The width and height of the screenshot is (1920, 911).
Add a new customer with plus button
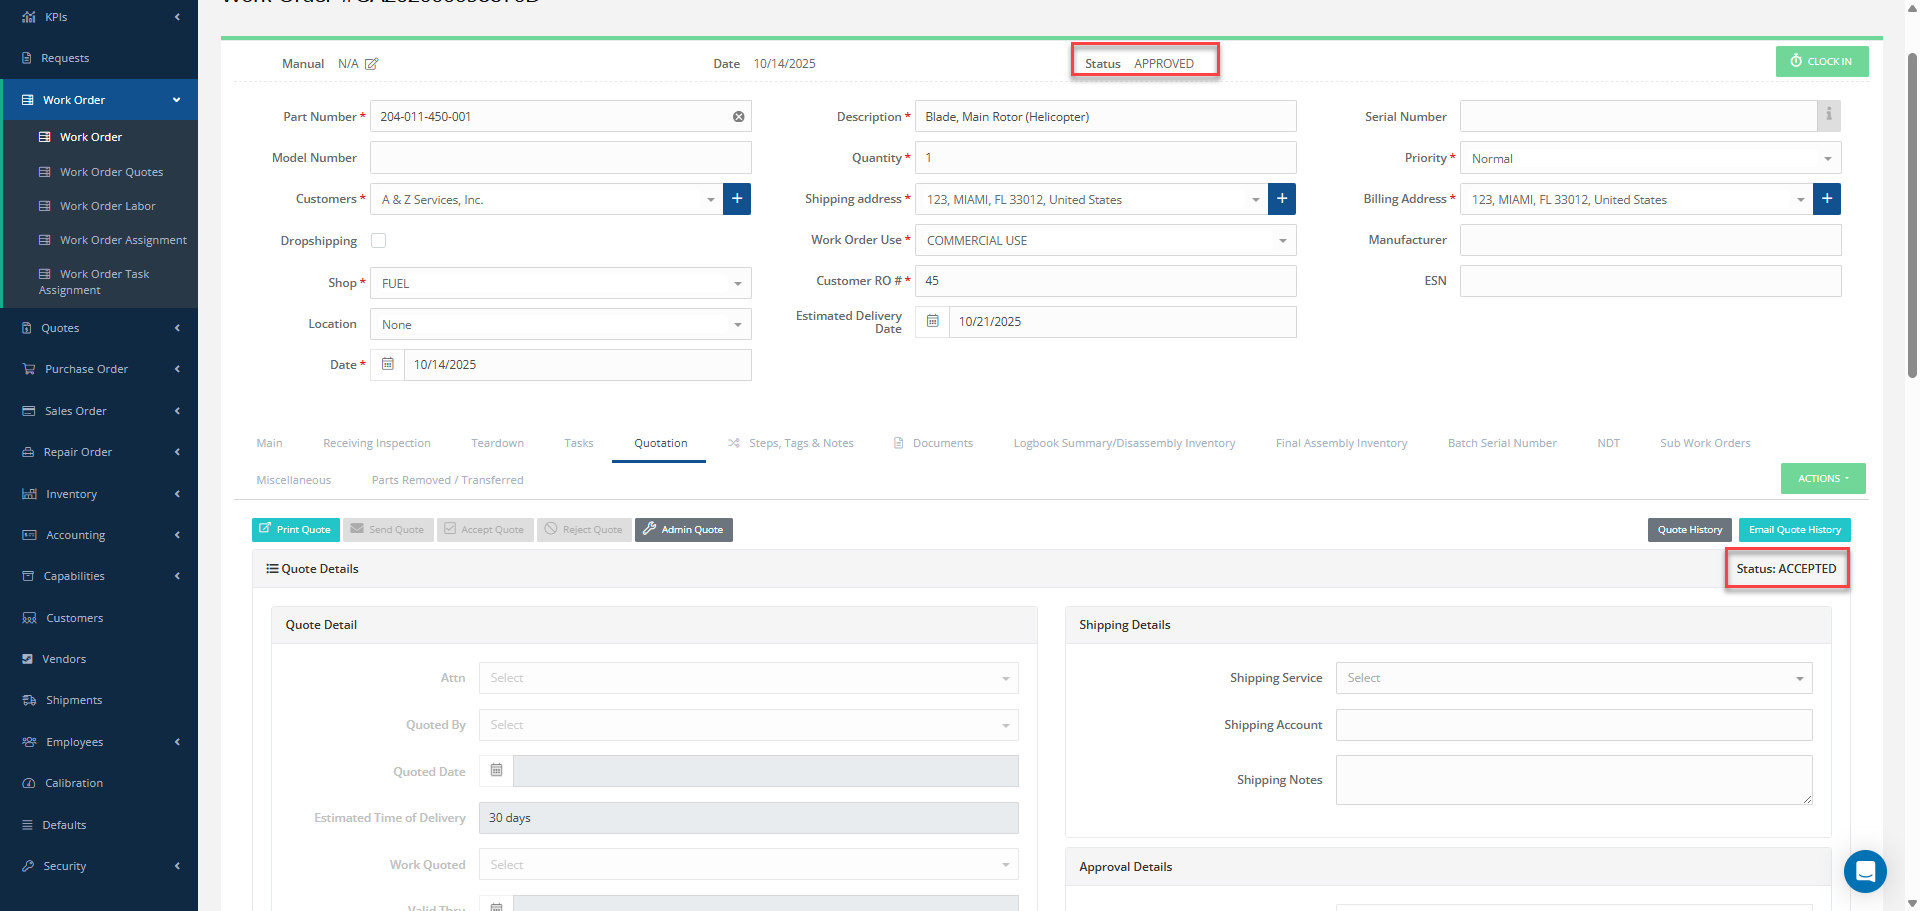(x=737, y=199)
